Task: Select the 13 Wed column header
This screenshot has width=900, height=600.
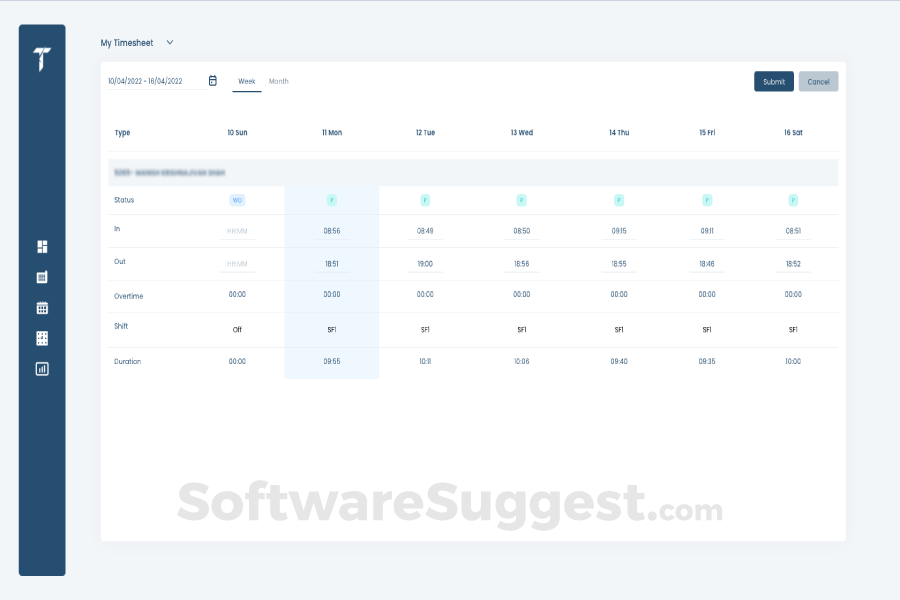Action: [x=522, y=133]
